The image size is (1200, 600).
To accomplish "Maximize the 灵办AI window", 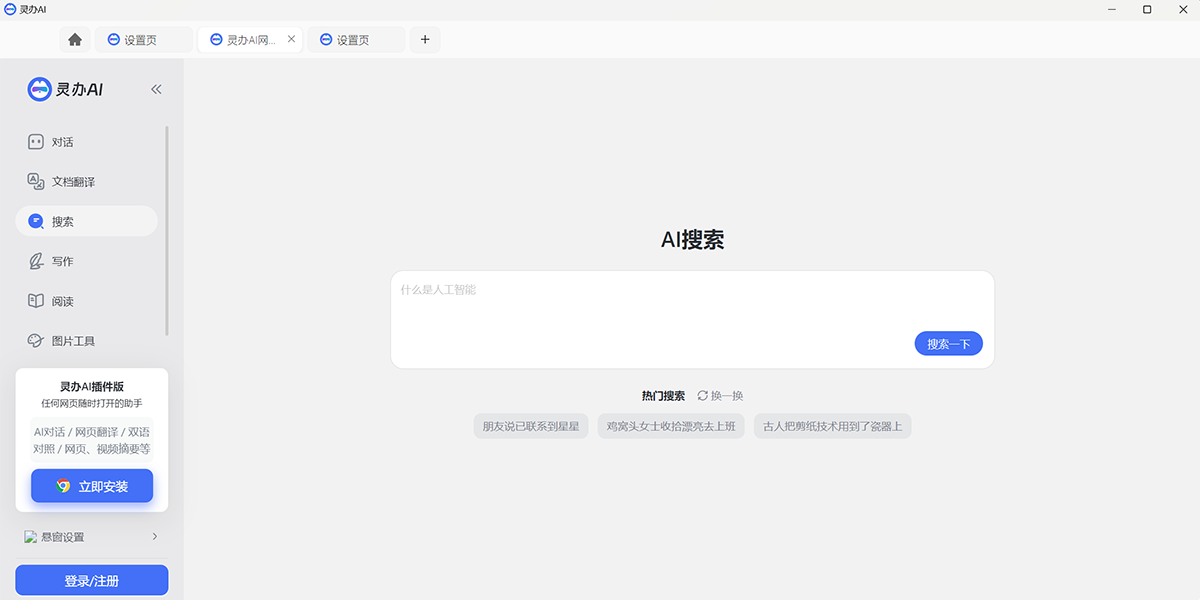I will (1147, 9).
